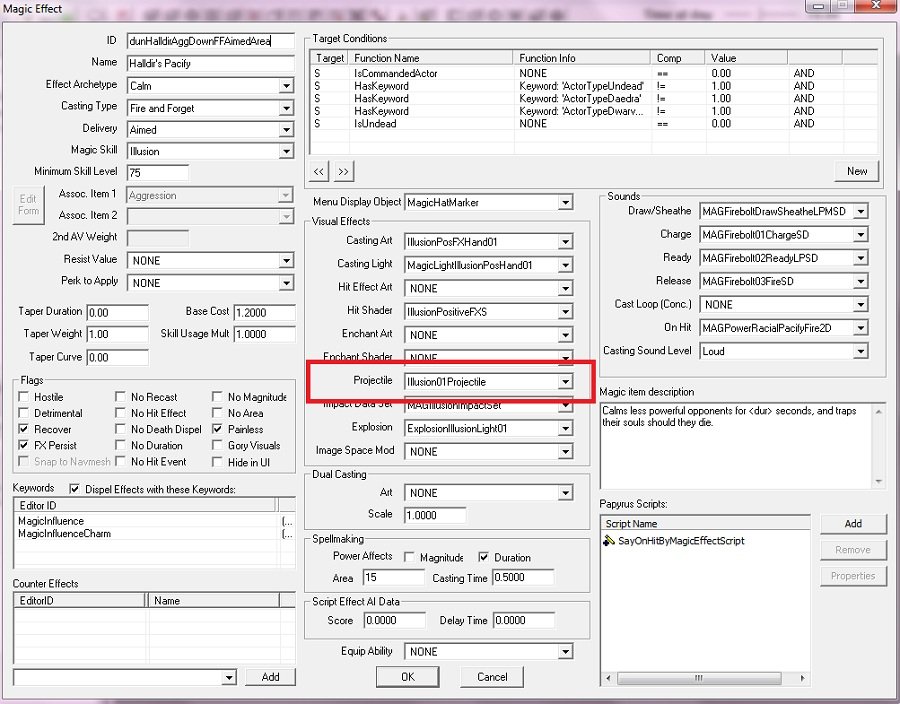Go to next condition page with >> button
Screen dimensions: 900x704
point(343,171)
